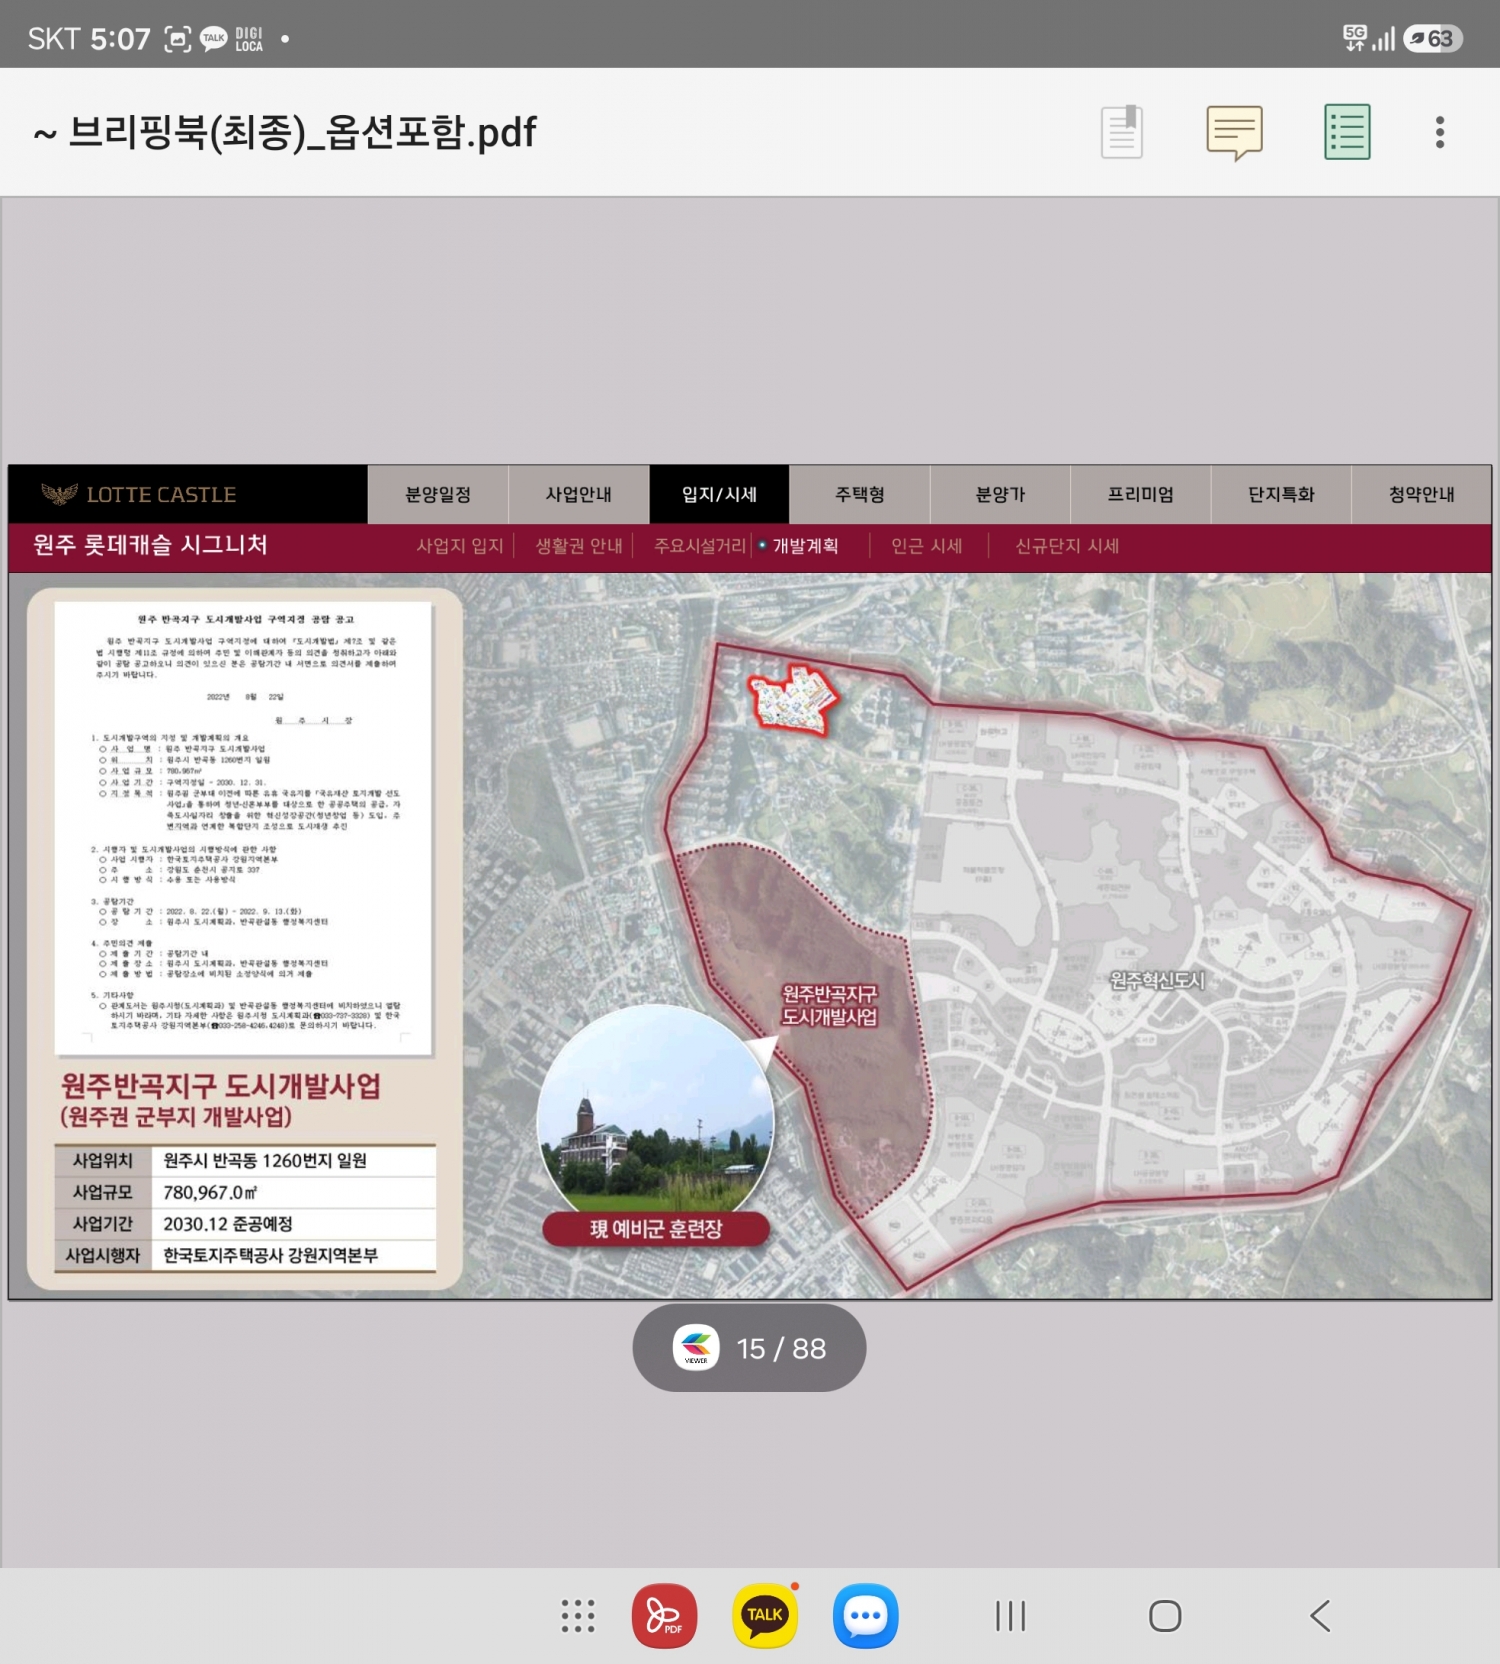Tap the back navigation arrow
Viewport: 1500px width, 1664px height.
tap(1320, 1616)
